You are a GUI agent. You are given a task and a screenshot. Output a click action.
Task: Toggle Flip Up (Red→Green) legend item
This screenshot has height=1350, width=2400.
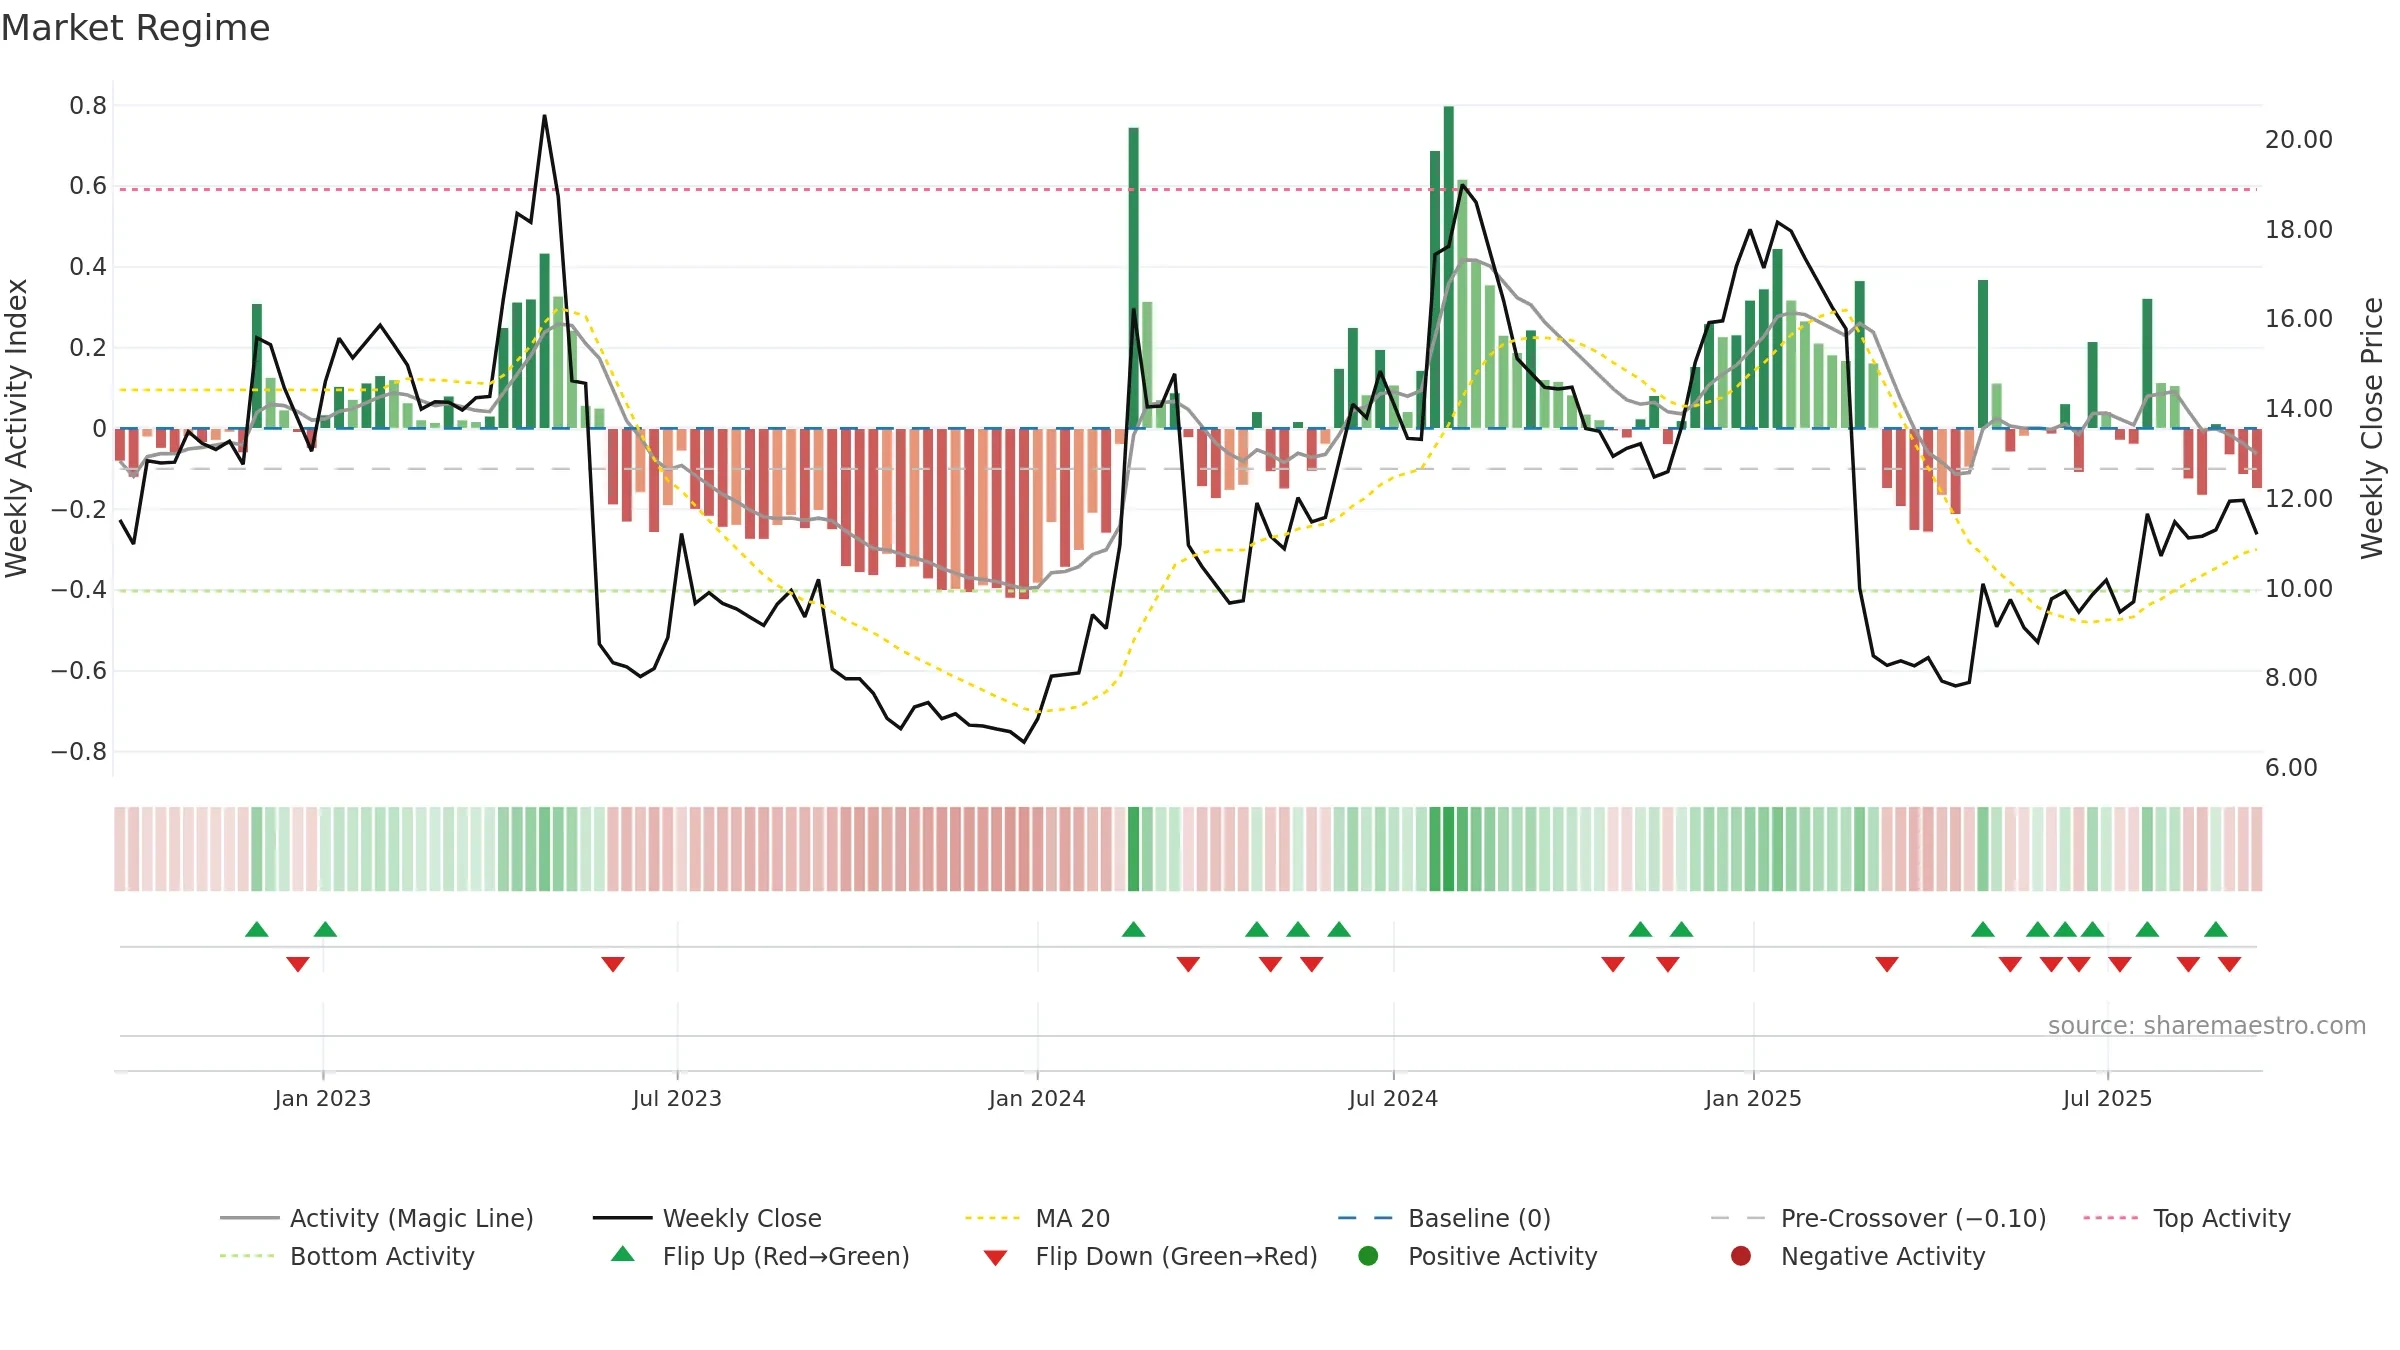(x=760, y=1256)
